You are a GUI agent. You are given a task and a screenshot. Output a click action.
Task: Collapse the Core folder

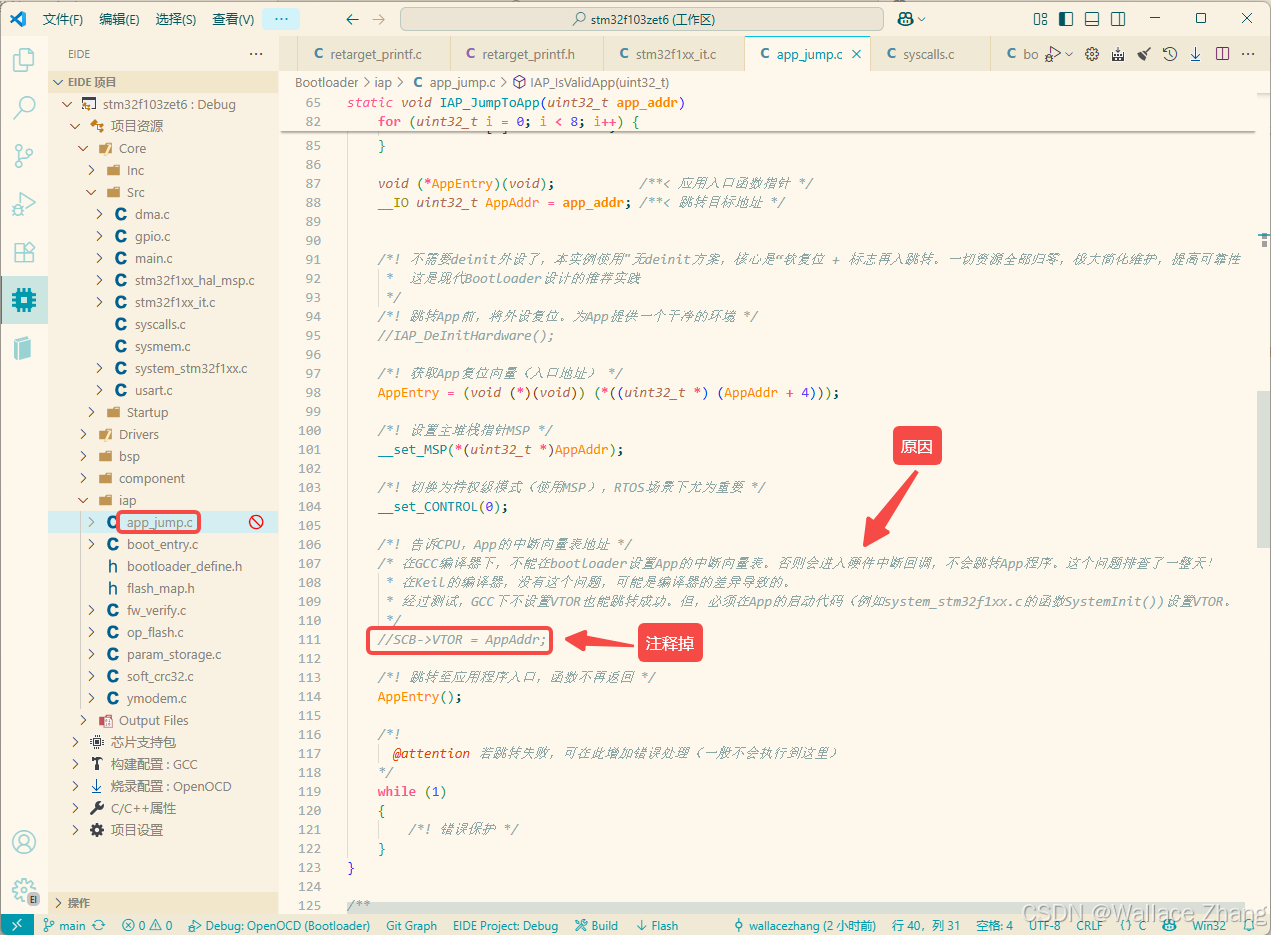tap(83, 148)
